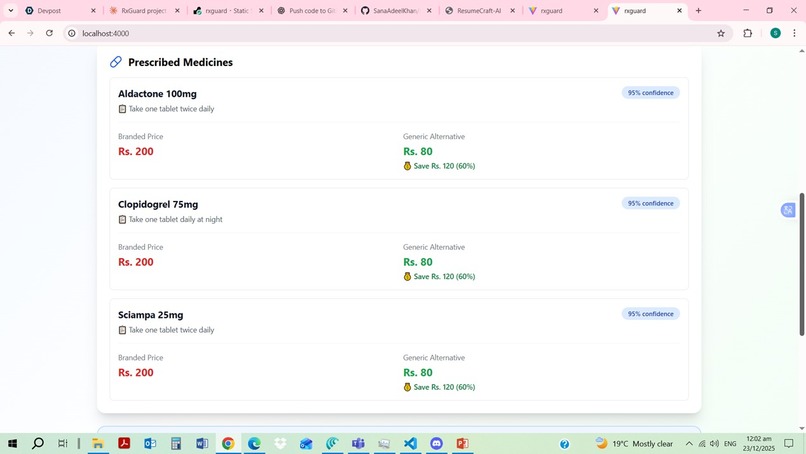This screenshot has height=454, width=806.
Task: Open Discord from the taskbar
Action: [x=436, y=443]
